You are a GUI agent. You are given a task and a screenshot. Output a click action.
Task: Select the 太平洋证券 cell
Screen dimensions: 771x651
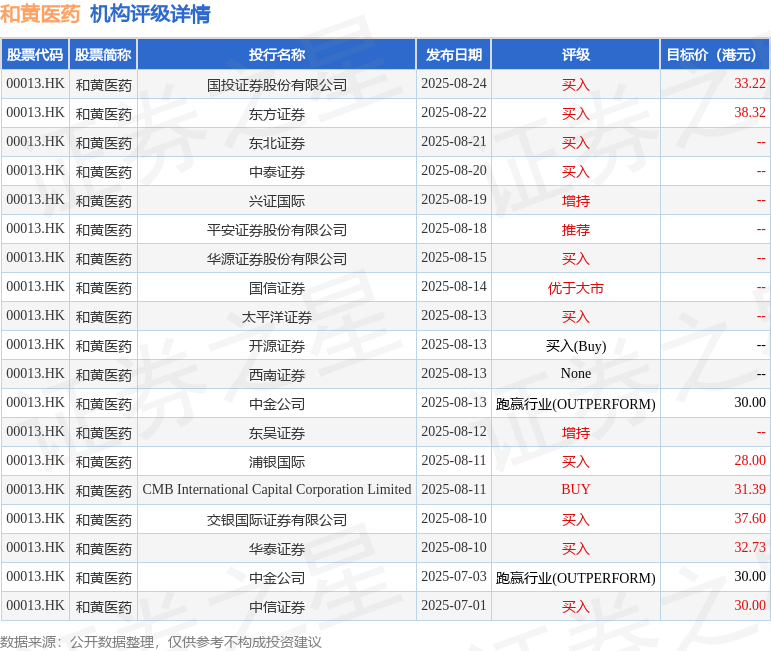pyautogui.click(x=277, y=317)
